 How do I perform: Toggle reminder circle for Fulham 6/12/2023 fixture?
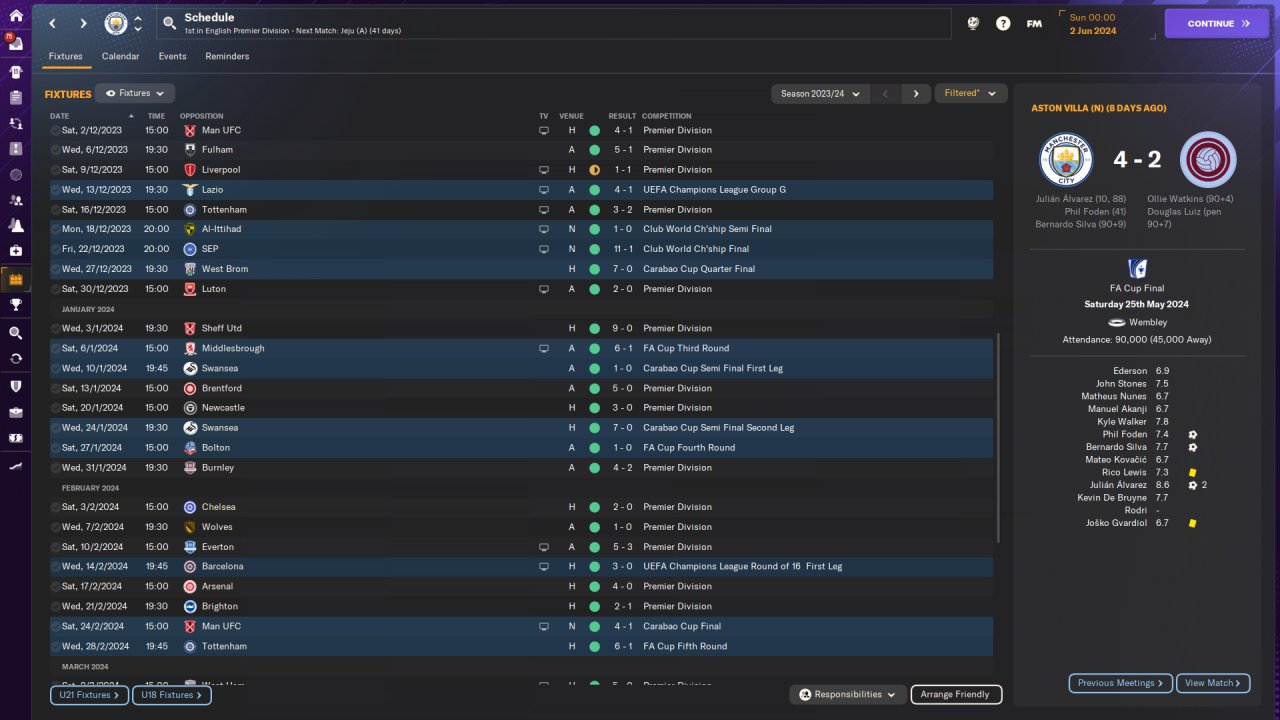pyautogui.click(x=55, y=150)
